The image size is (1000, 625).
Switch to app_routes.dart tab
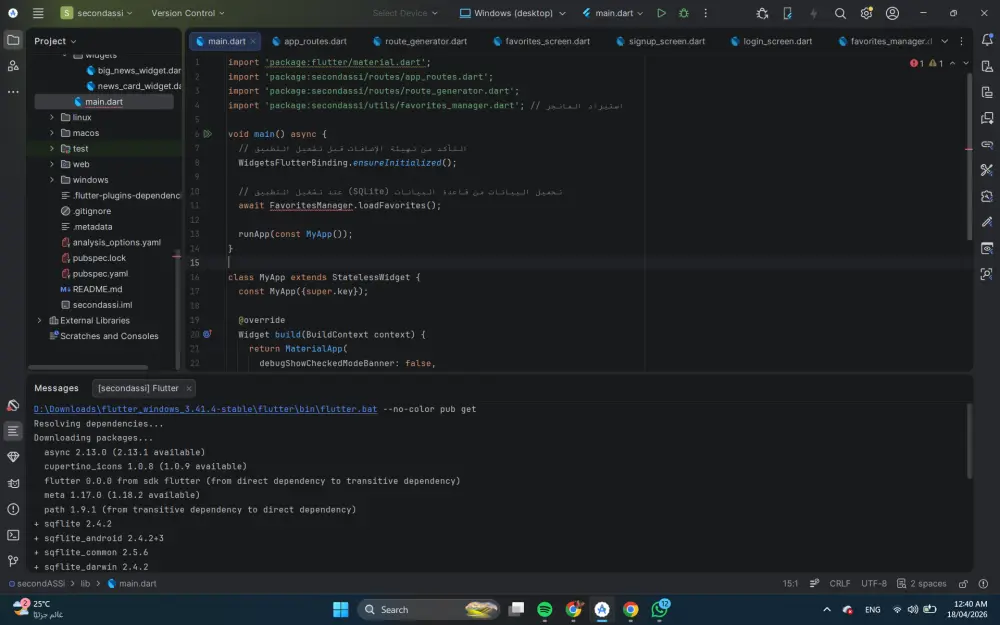309,41
